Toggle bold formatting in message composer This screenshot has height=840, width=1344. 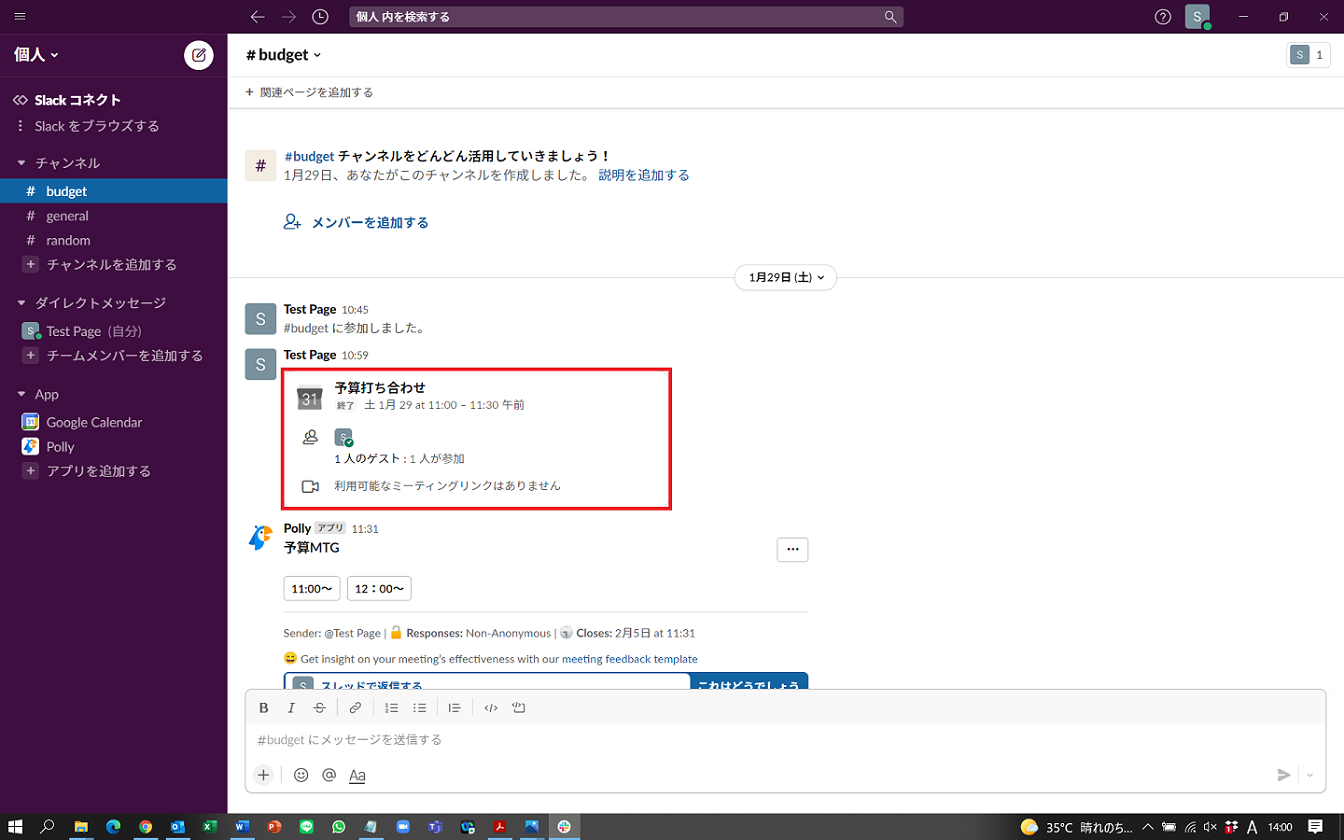coord(264,708)
